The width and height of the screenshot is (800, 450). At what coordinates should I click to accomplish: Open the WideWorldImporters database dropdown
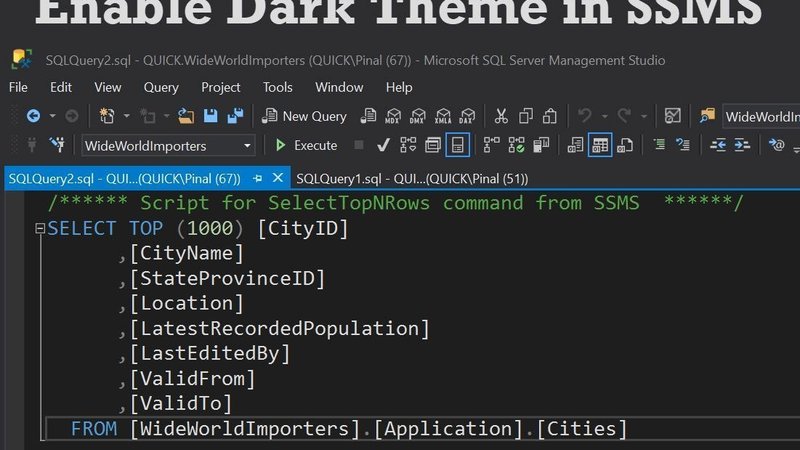247,146
